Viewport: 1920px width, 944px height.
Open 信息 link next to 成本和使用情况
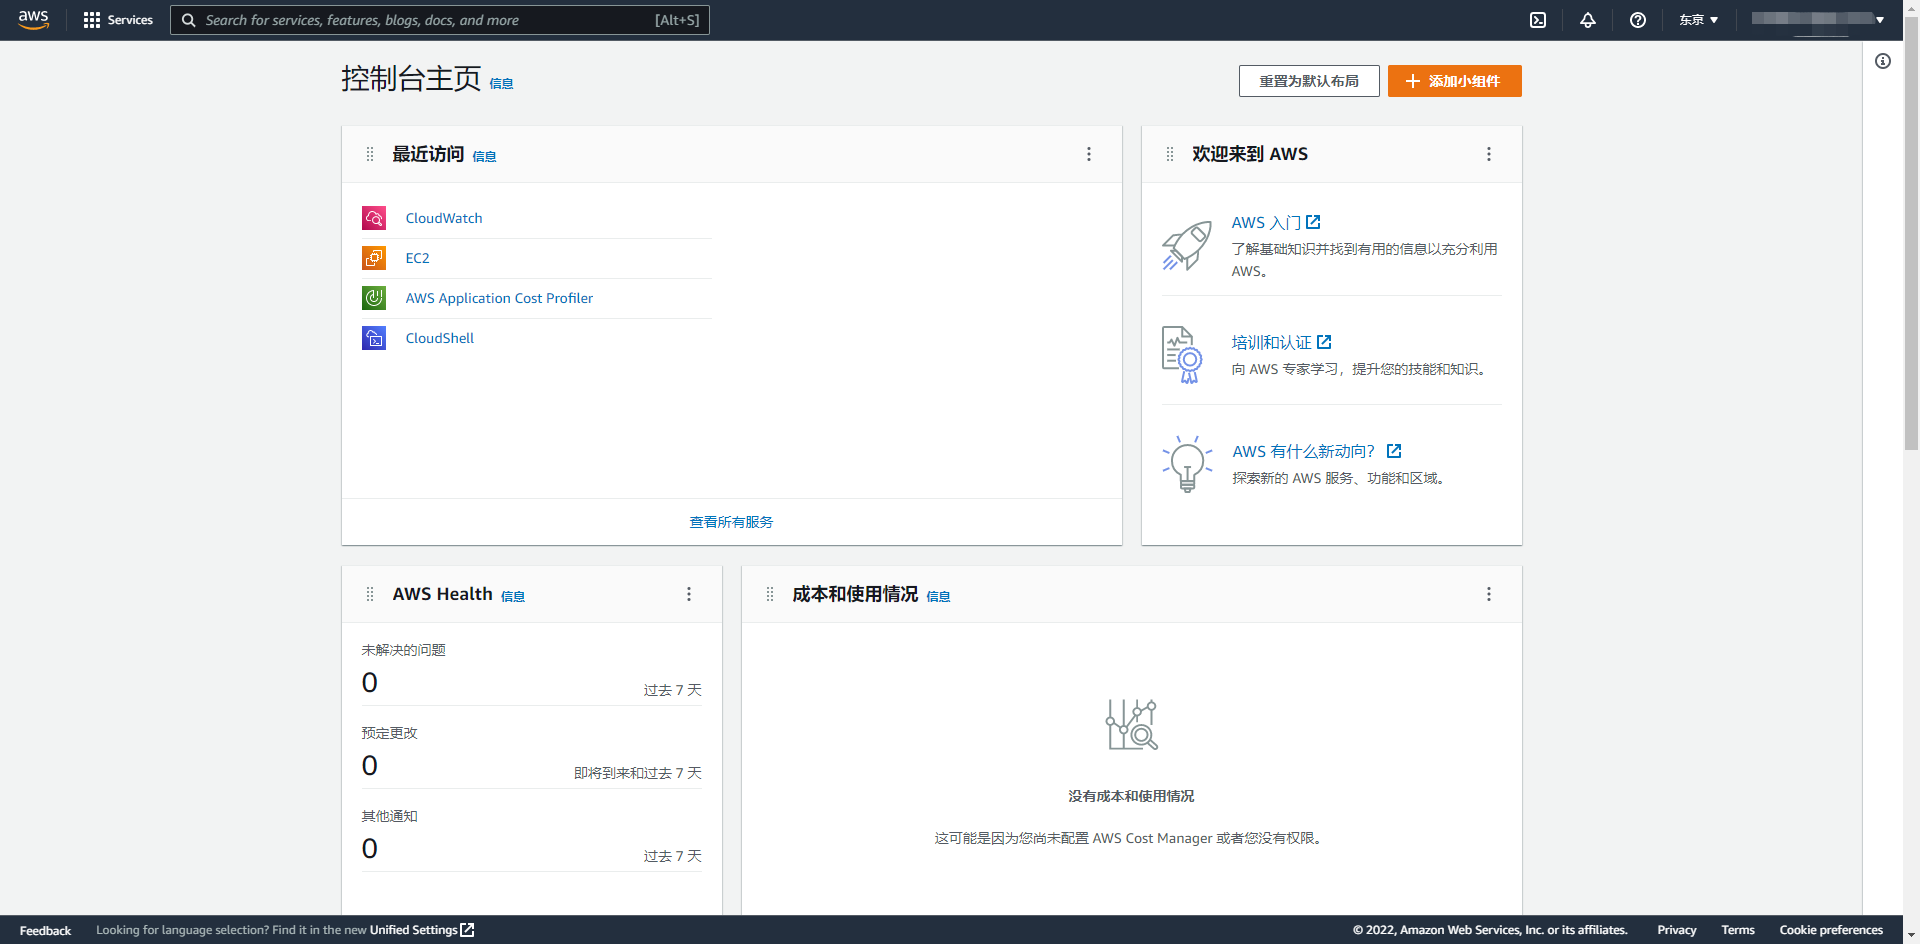(x=938, y=596)
